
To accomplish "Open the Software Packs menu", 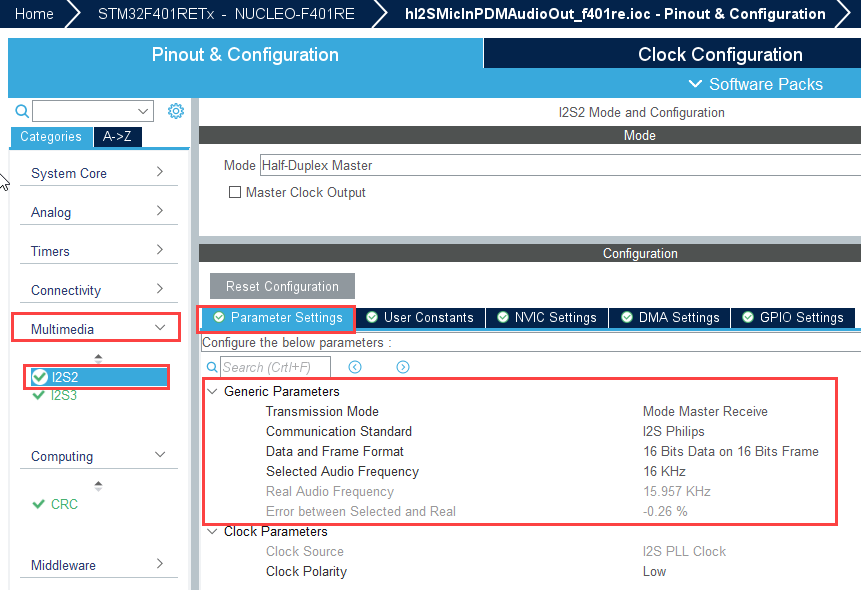I will click(x=756, y=84).
